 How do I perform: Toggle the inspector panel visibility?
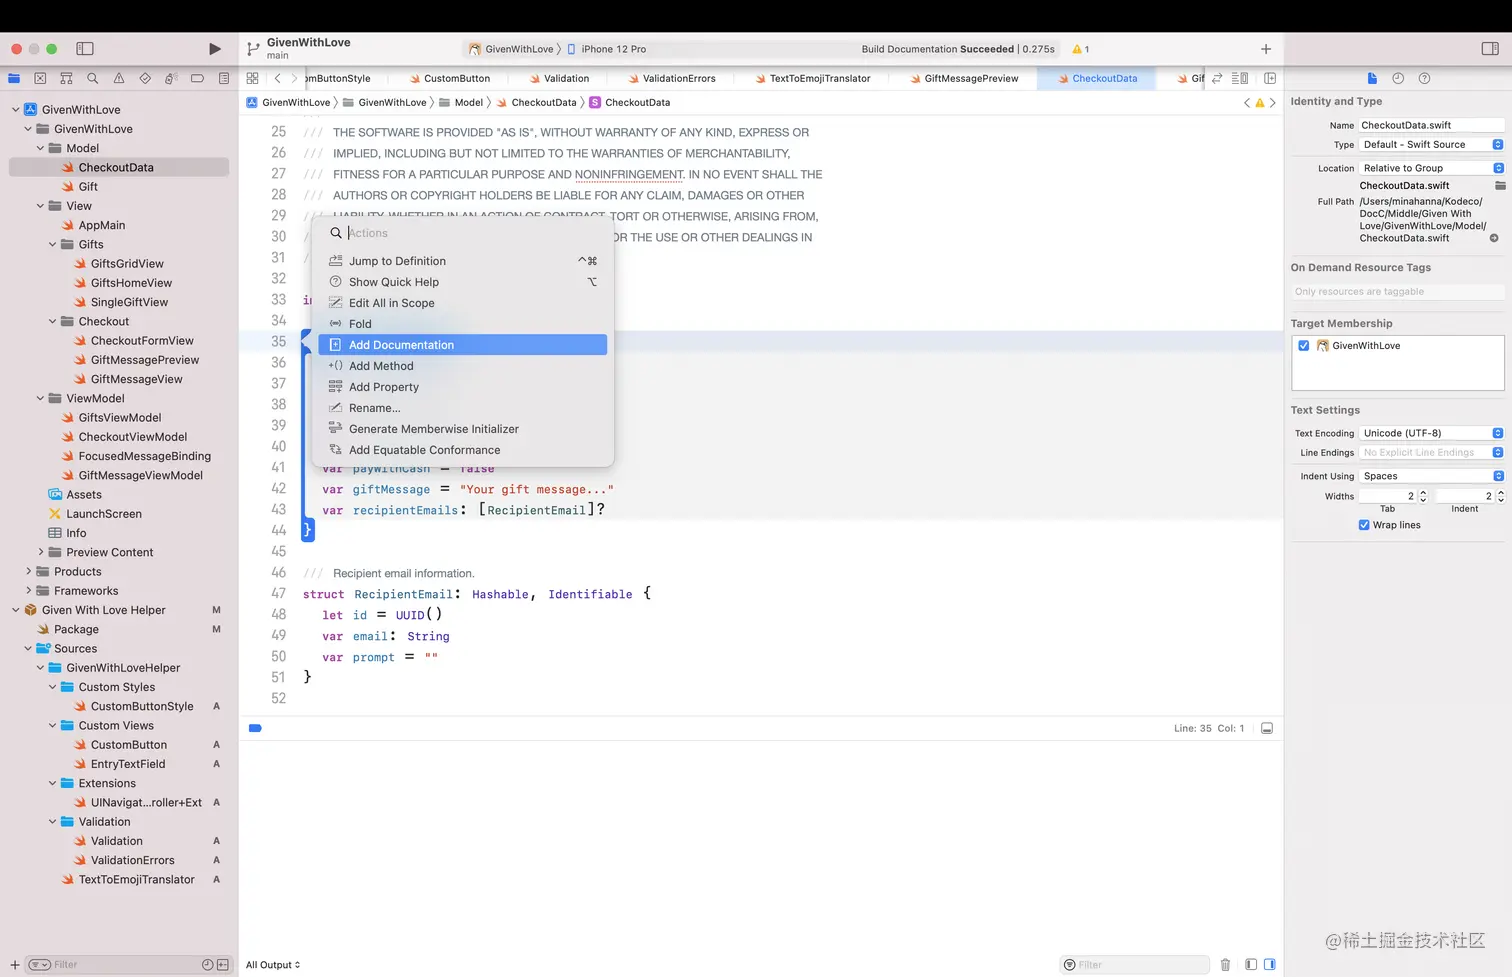tap(1490, 48)
